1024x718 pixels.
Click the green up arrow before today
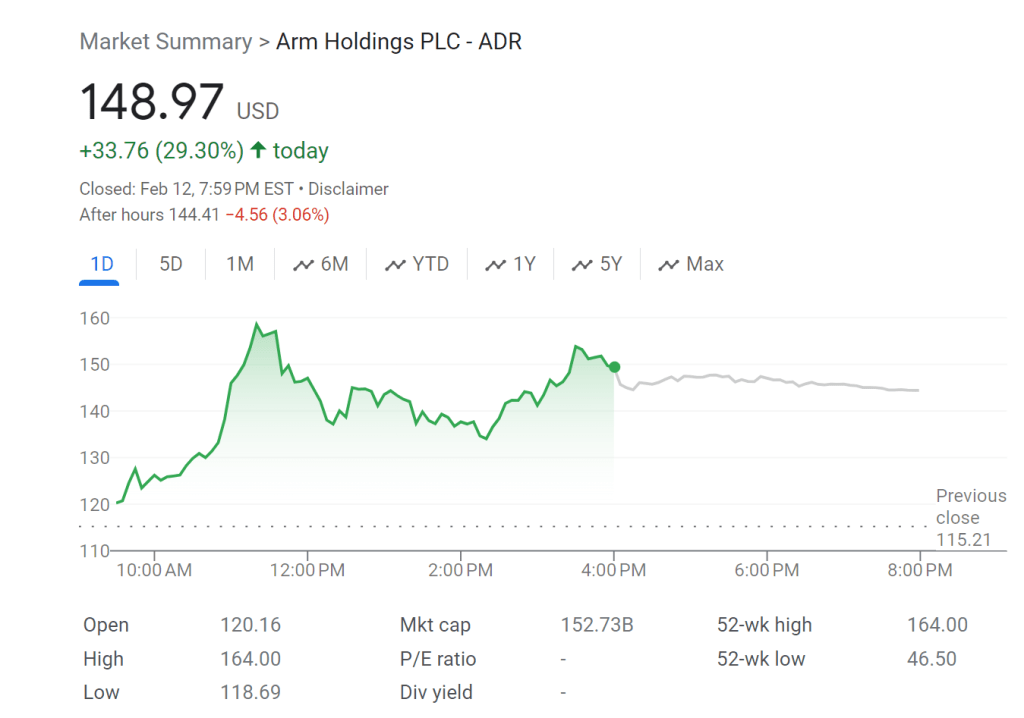click(258, 151)
